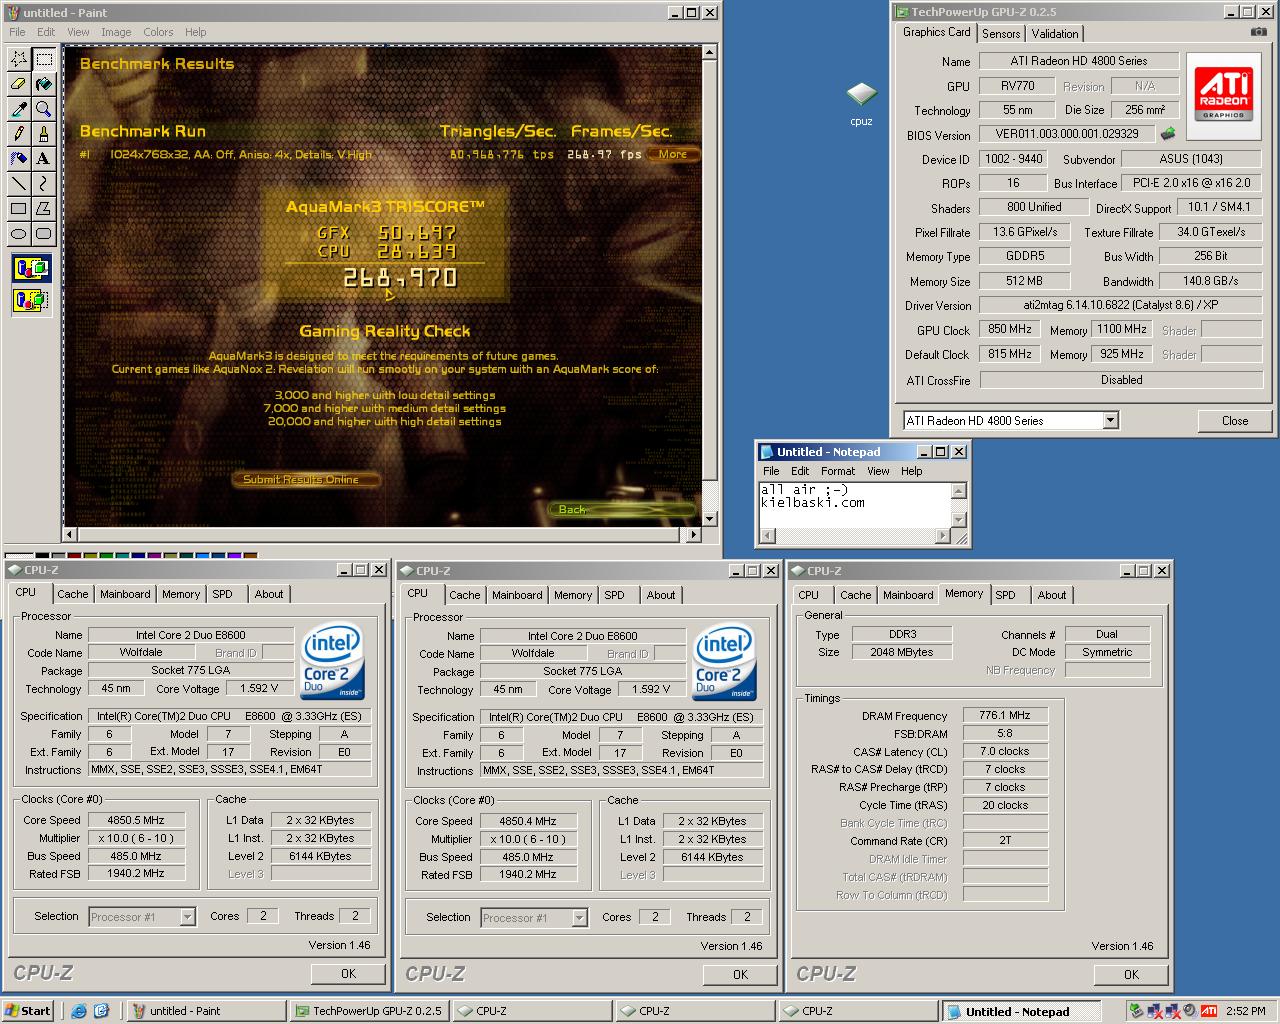This screenshot has height=1024, width=1280.
Task: Click GPU-Z screenshot camera icon
Action: click(1259, 32)
